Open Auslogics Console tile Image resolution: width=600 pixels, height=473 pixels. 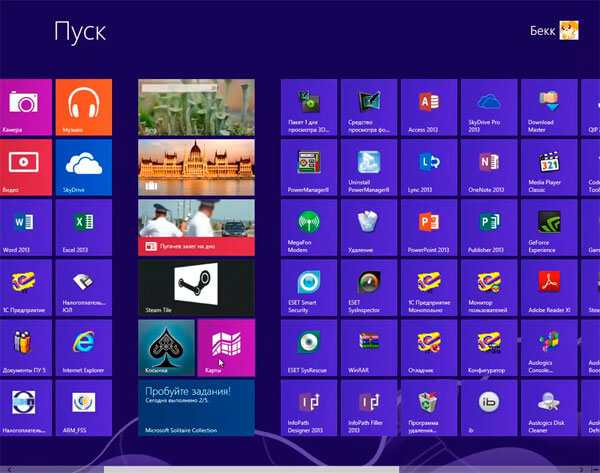click(x=549, y=347)
